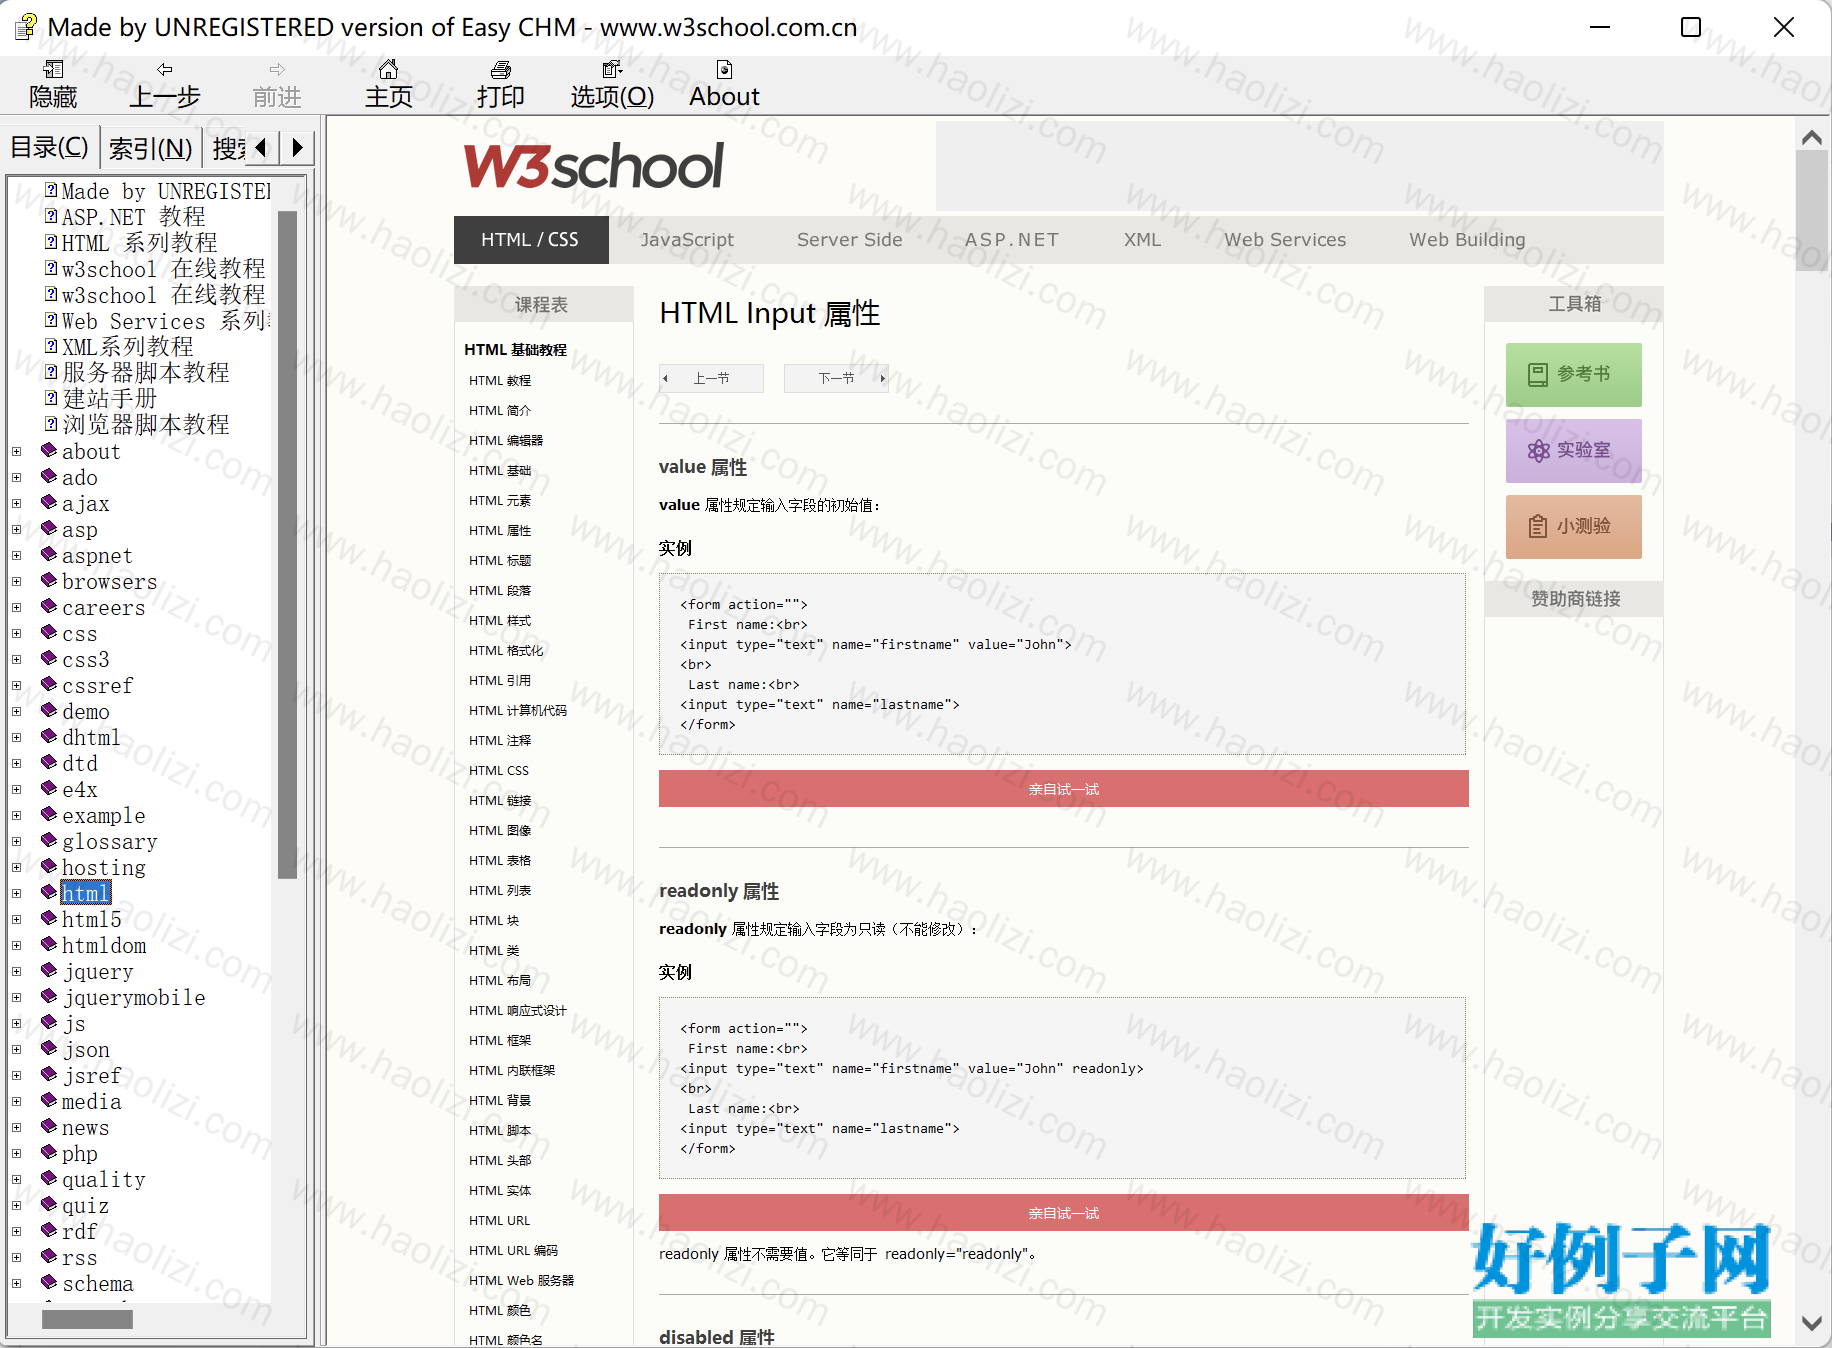Open the 'Made by UNREGISTERED' topic page icon
Screen dimensions: 1832x1348
coord(51,190)
